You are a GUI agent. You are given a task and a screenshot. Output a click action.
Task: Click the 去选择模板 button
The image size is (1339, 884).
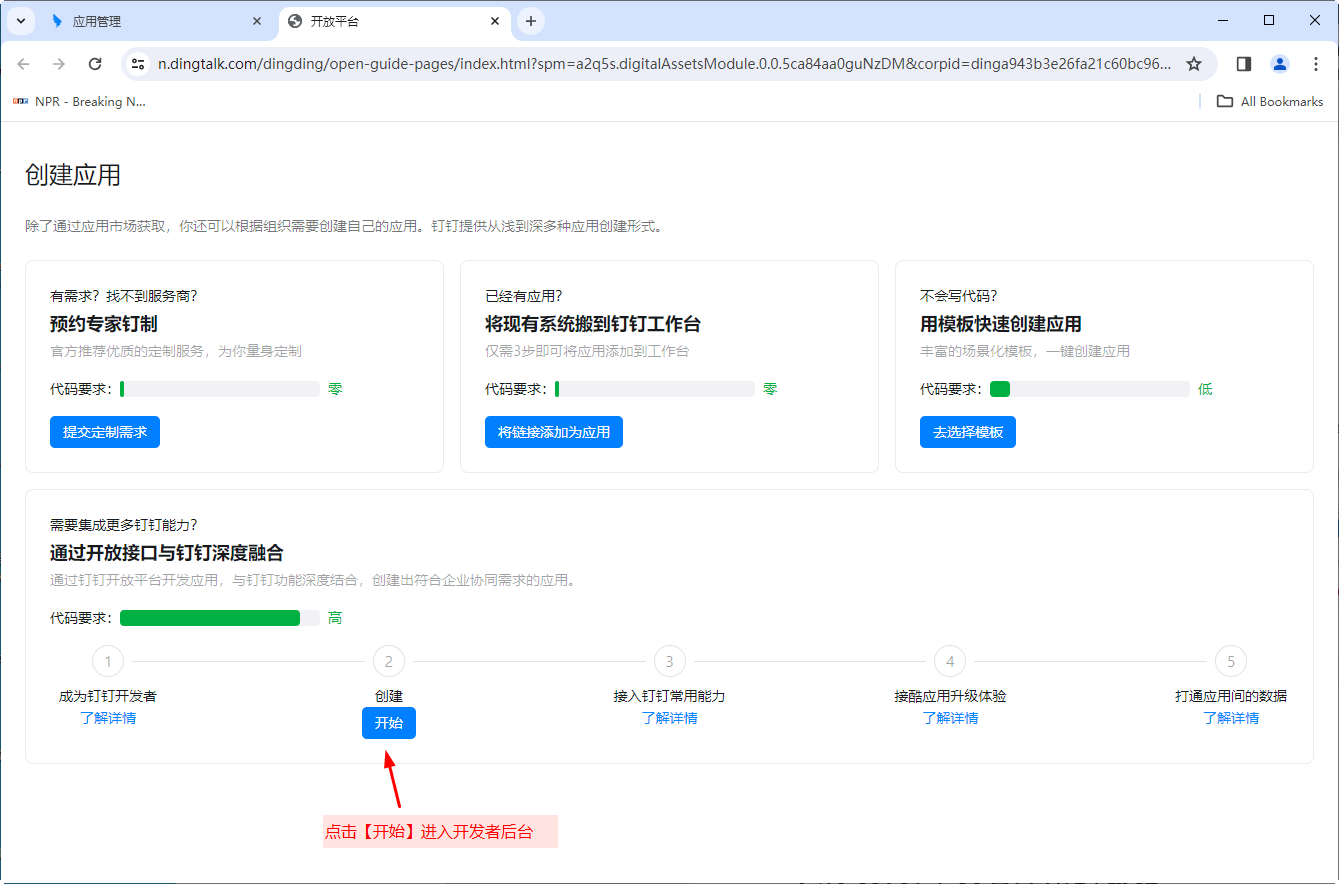coord(968,432)
